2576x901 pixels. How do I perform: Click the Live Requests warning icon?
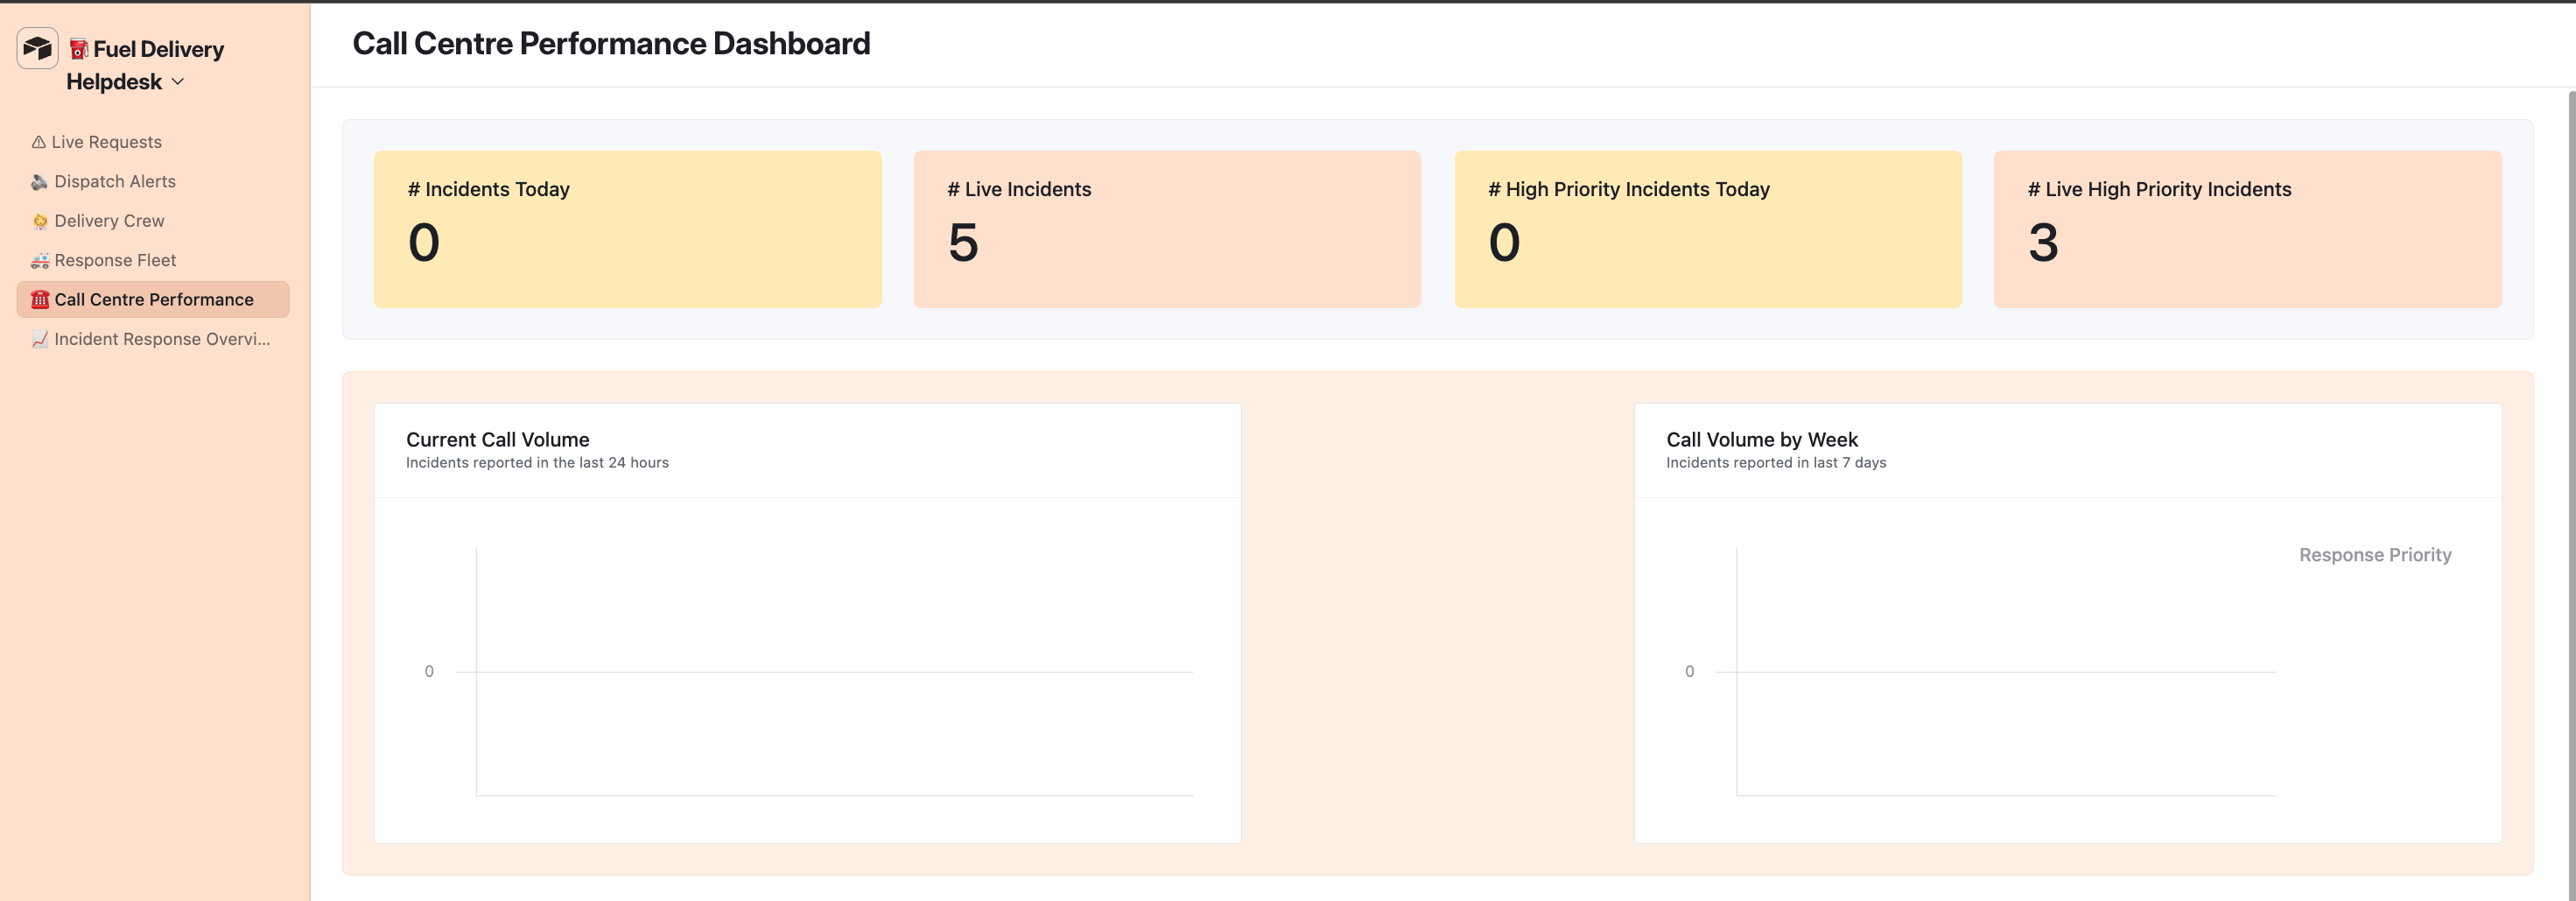(x=39, y=142)
